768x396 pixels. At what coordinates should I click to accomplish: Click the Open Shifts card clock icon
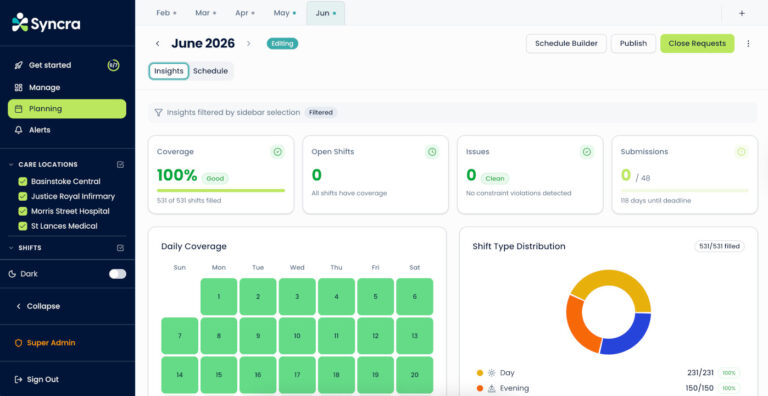[x=432, y=152]
